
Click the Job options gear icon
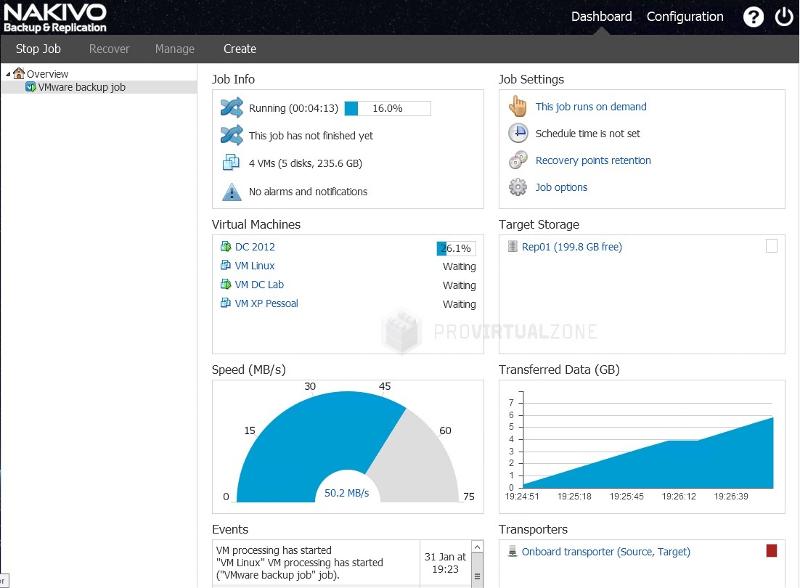[x=518, y=187]
